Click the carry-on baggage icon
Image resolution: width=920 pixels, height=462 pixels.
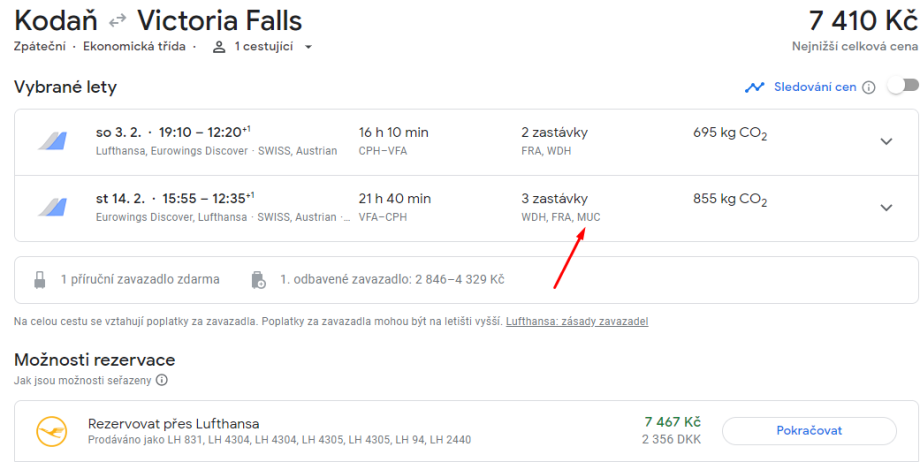[40, 280]
